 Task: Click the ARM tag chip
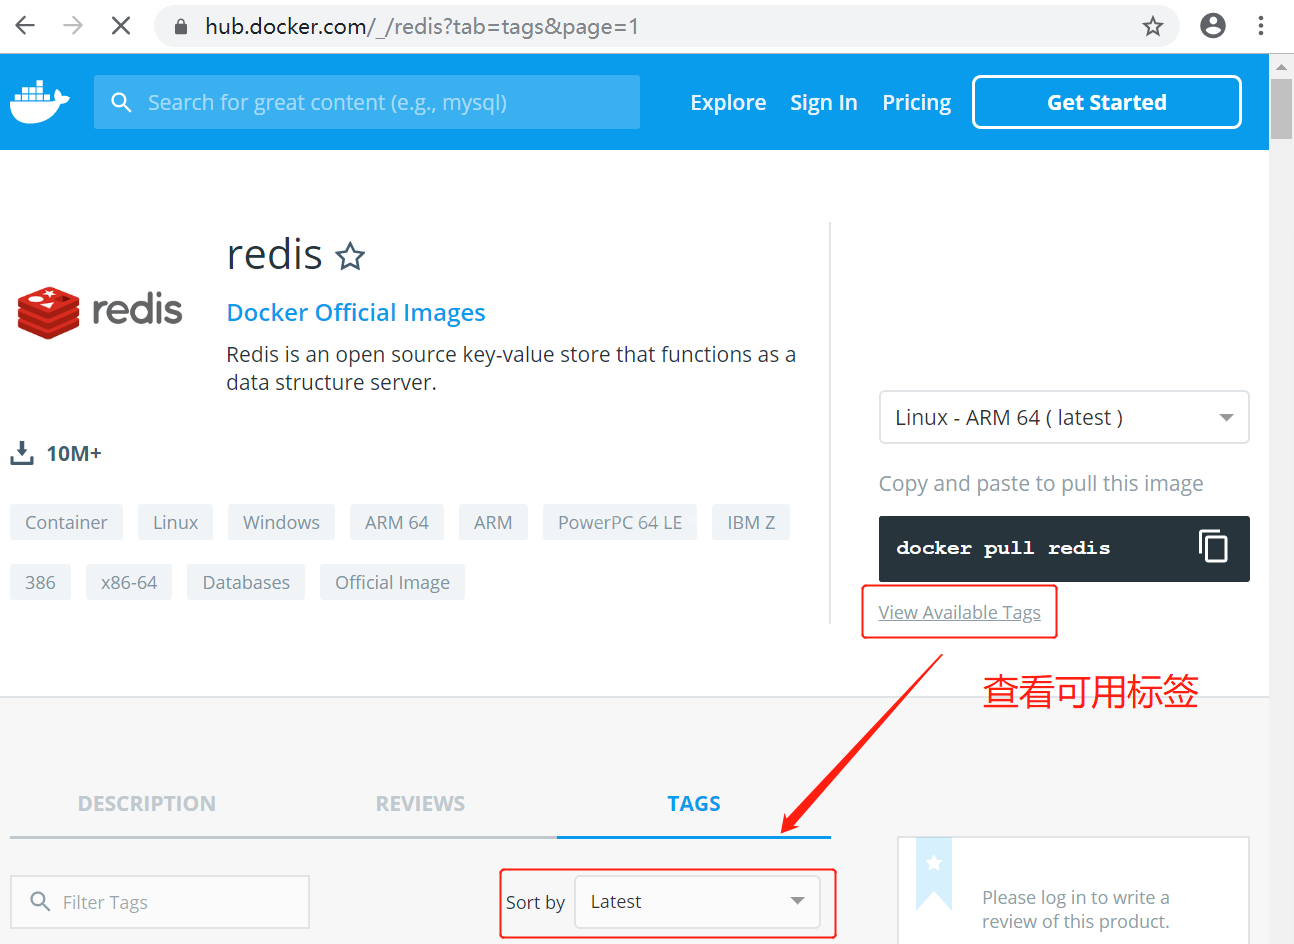click(x=493, y=522)
